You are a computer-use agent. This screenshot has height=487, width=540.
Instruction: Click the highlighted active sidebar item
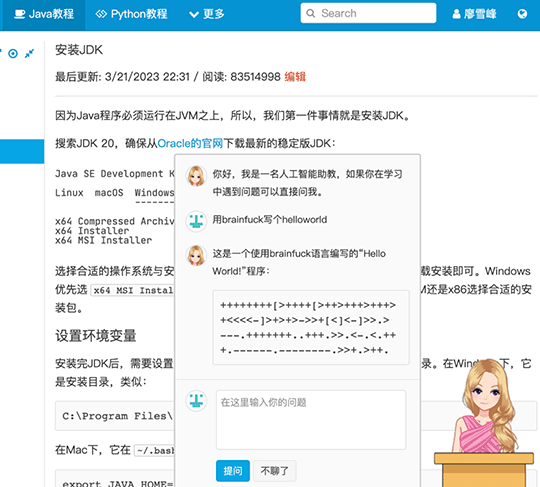point(22,151)
